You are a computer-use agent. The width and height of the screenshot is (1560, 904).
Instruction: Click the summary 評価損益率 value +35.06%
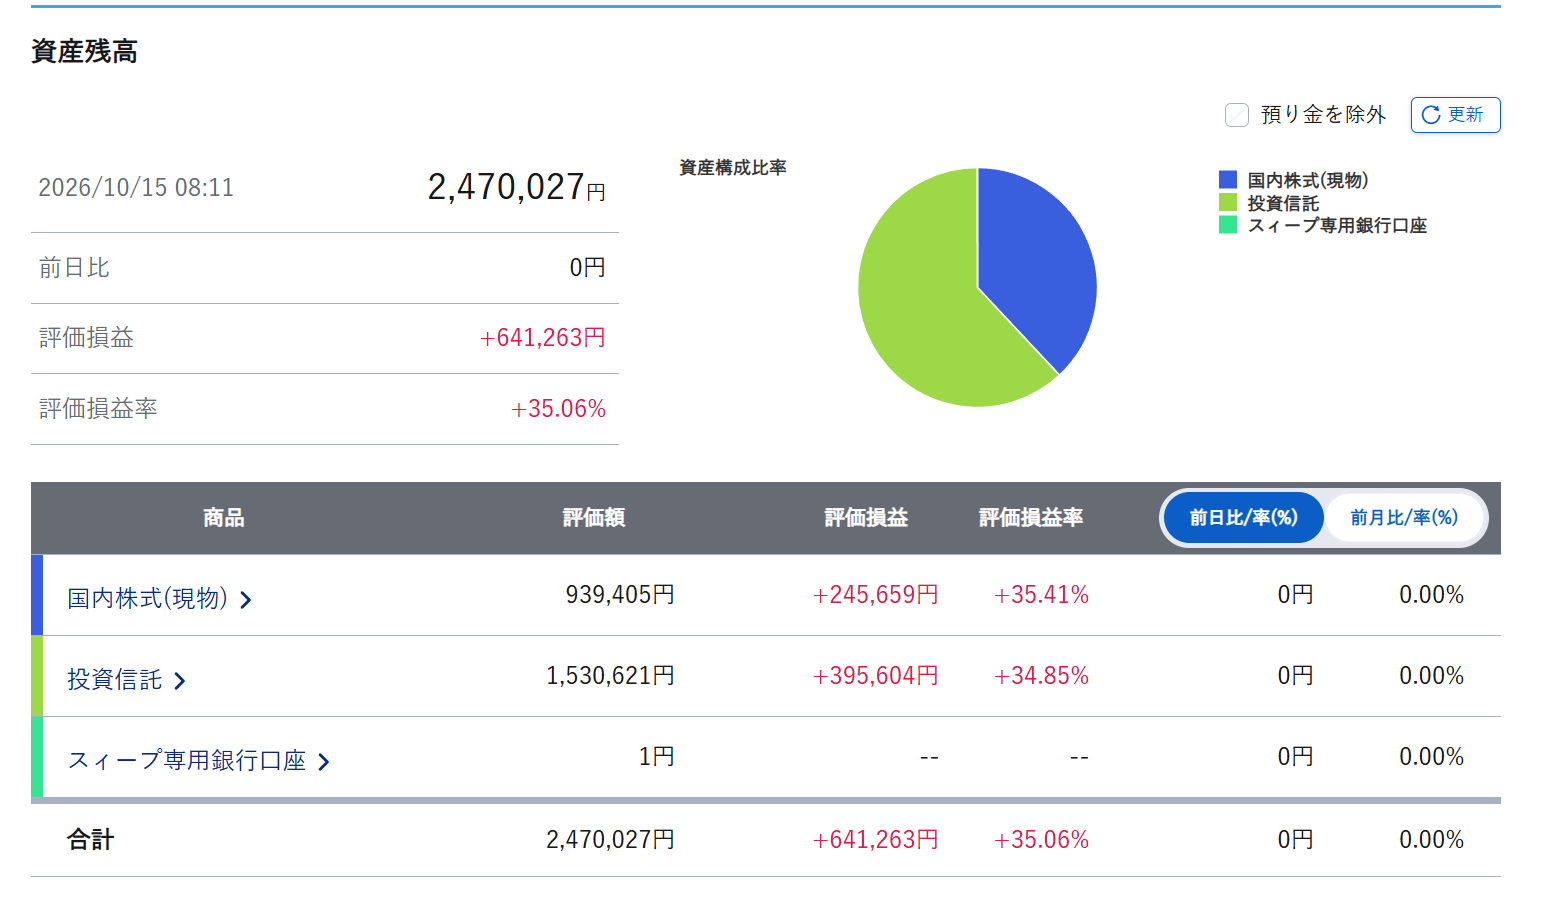point(558,409)
